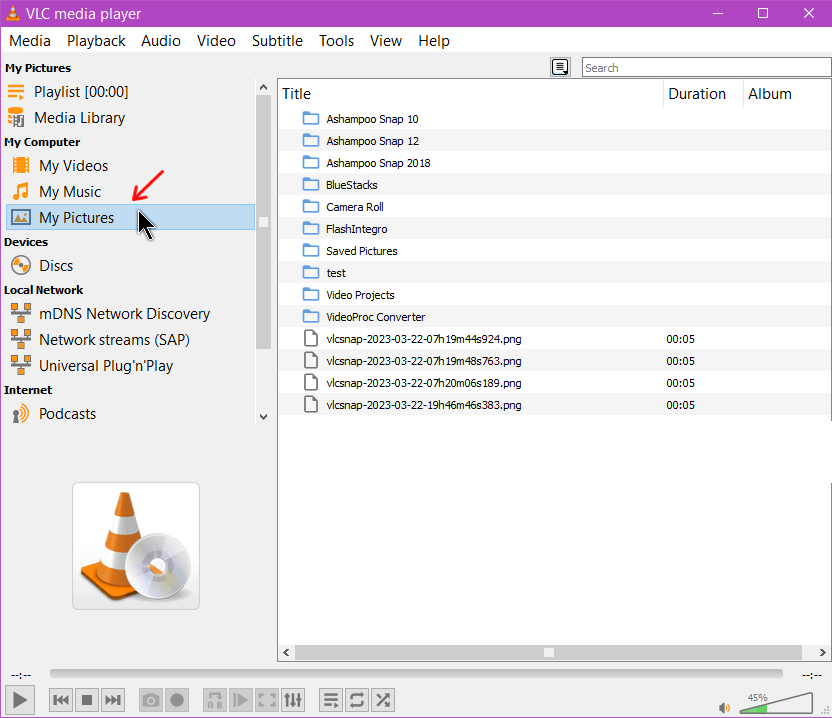
Task: Click sidebar scroll up arrow
Action: click(263, 87)
